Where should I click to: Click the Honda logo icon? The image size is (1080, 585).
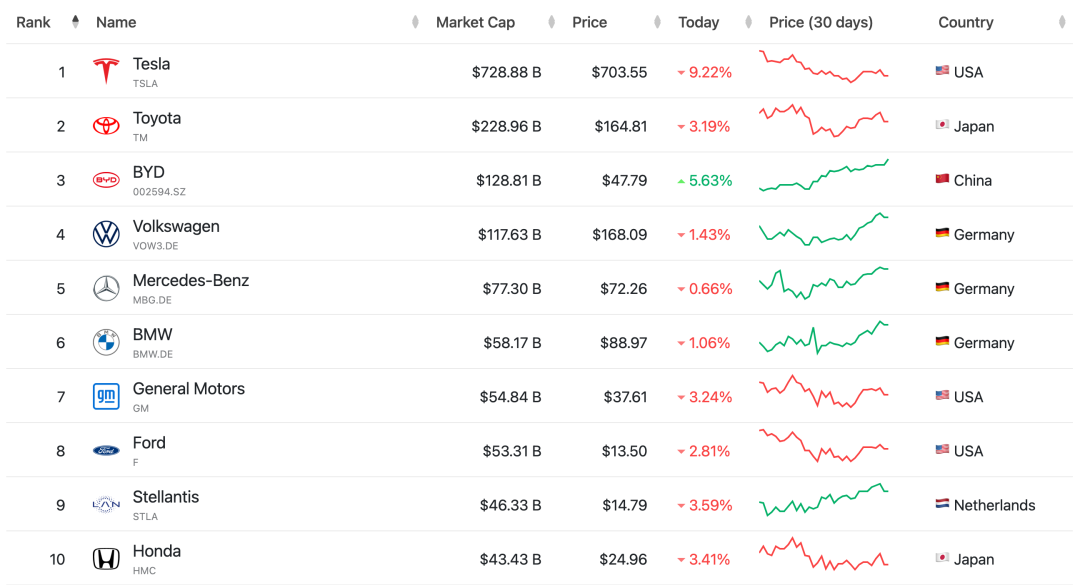(x=106, y=559)
